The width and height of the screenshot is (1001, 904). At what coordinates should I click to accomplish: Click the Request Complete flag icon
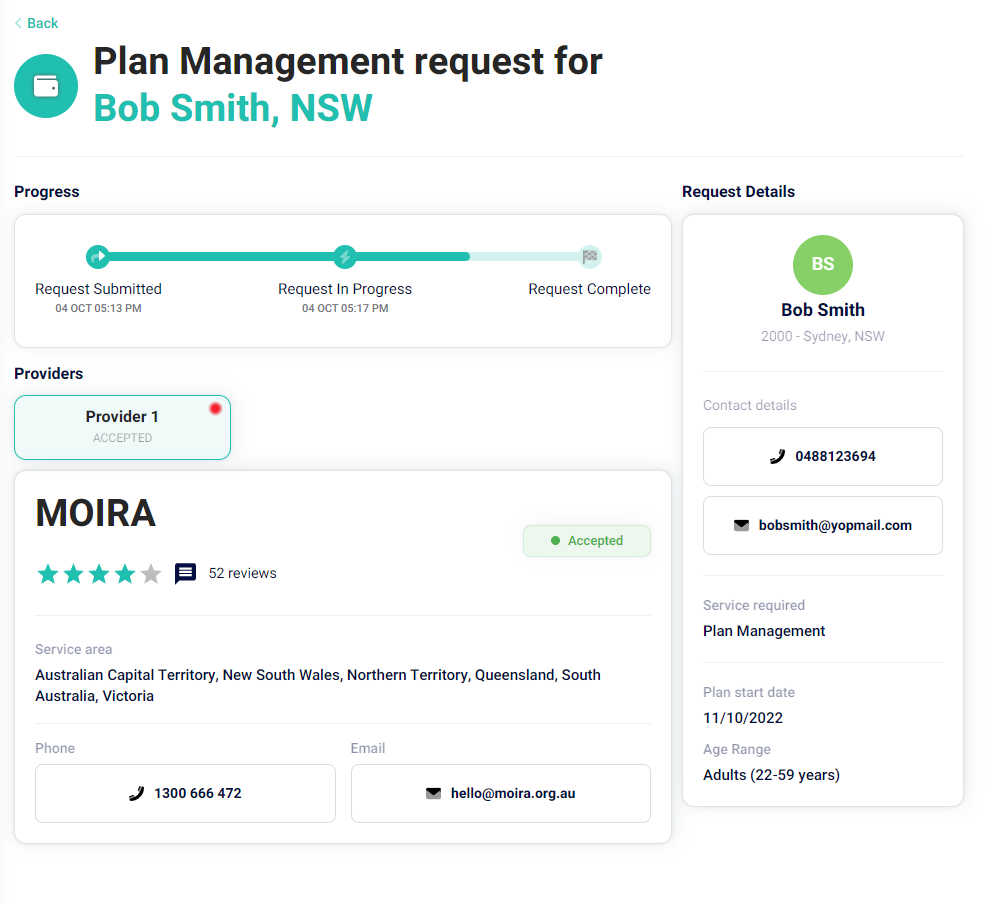590,257
